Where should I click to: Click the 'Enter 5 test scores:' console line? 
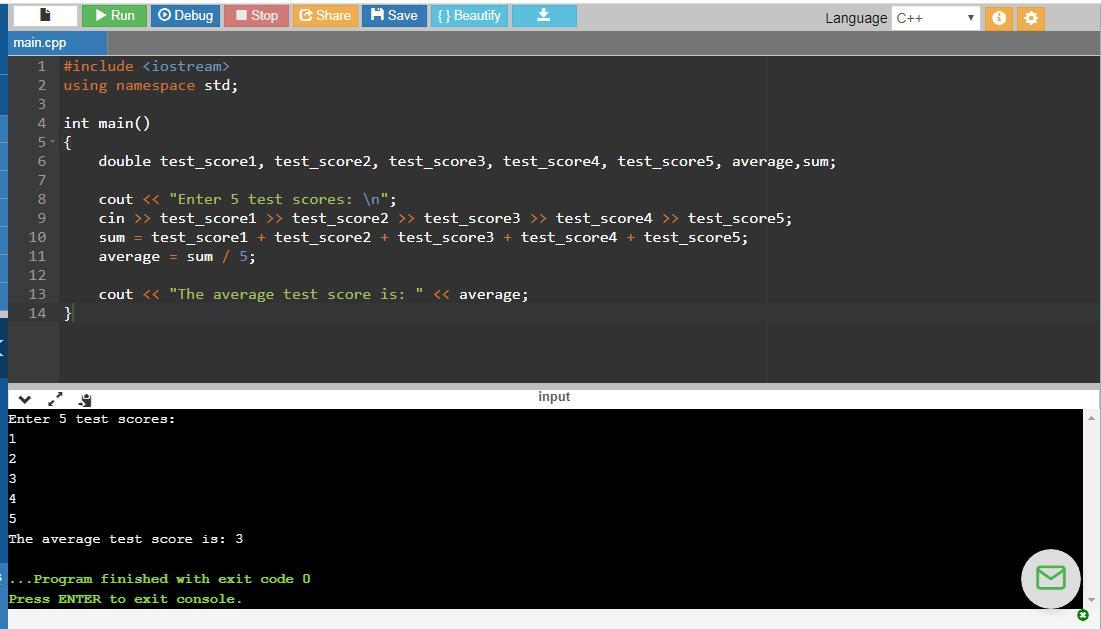(x=91, y=419)
